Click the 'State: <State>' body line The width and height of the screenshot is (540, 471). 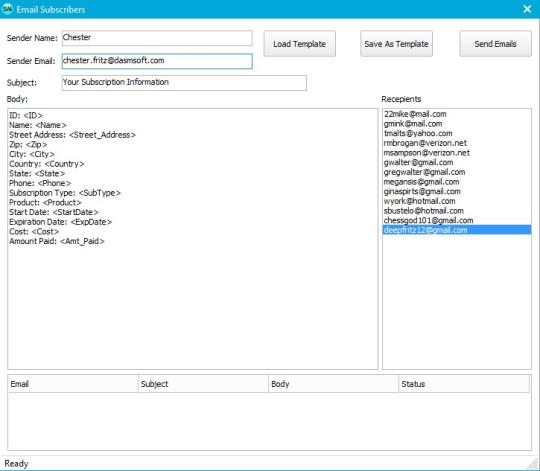(x=37, y=173)
